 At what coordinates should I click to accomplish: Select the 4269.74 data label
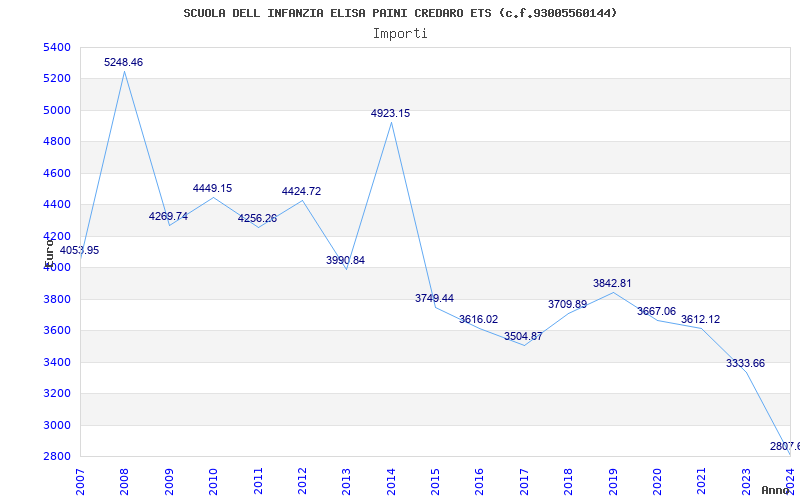pyautogui.click(x=168, y=216)
